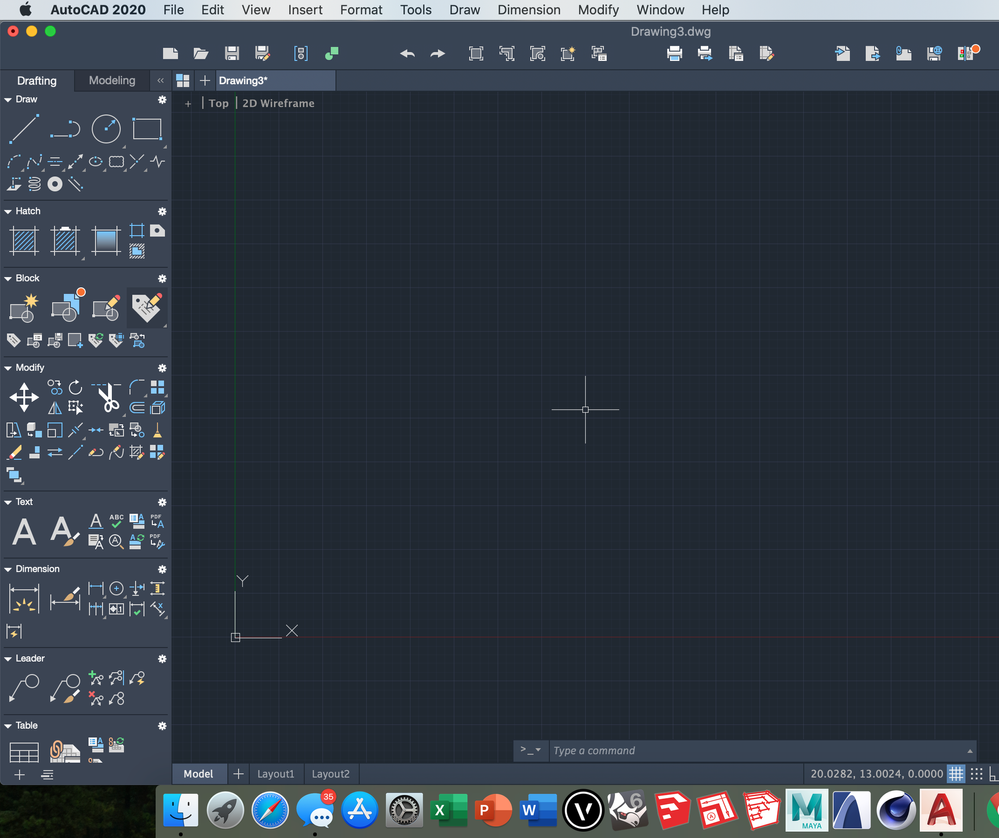The image size is (999, 838).
Task: Open Maya from the Dock
Action: (807, 811)
